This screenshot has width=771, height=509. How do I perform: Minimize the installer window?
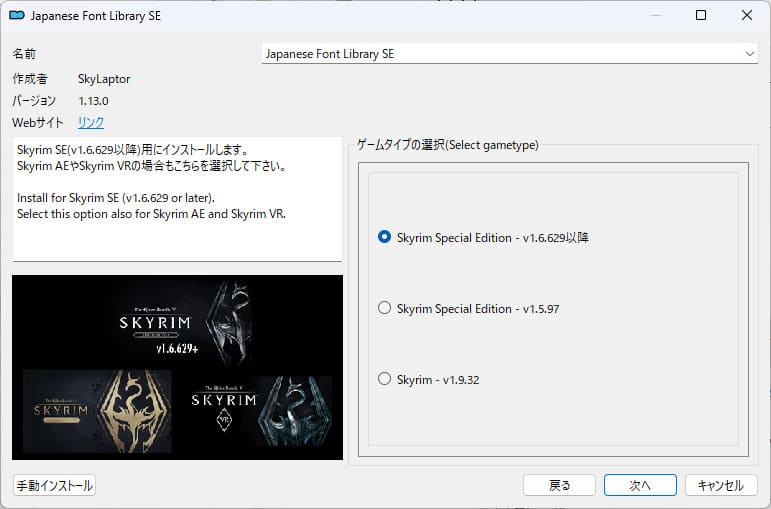(655, 15)
